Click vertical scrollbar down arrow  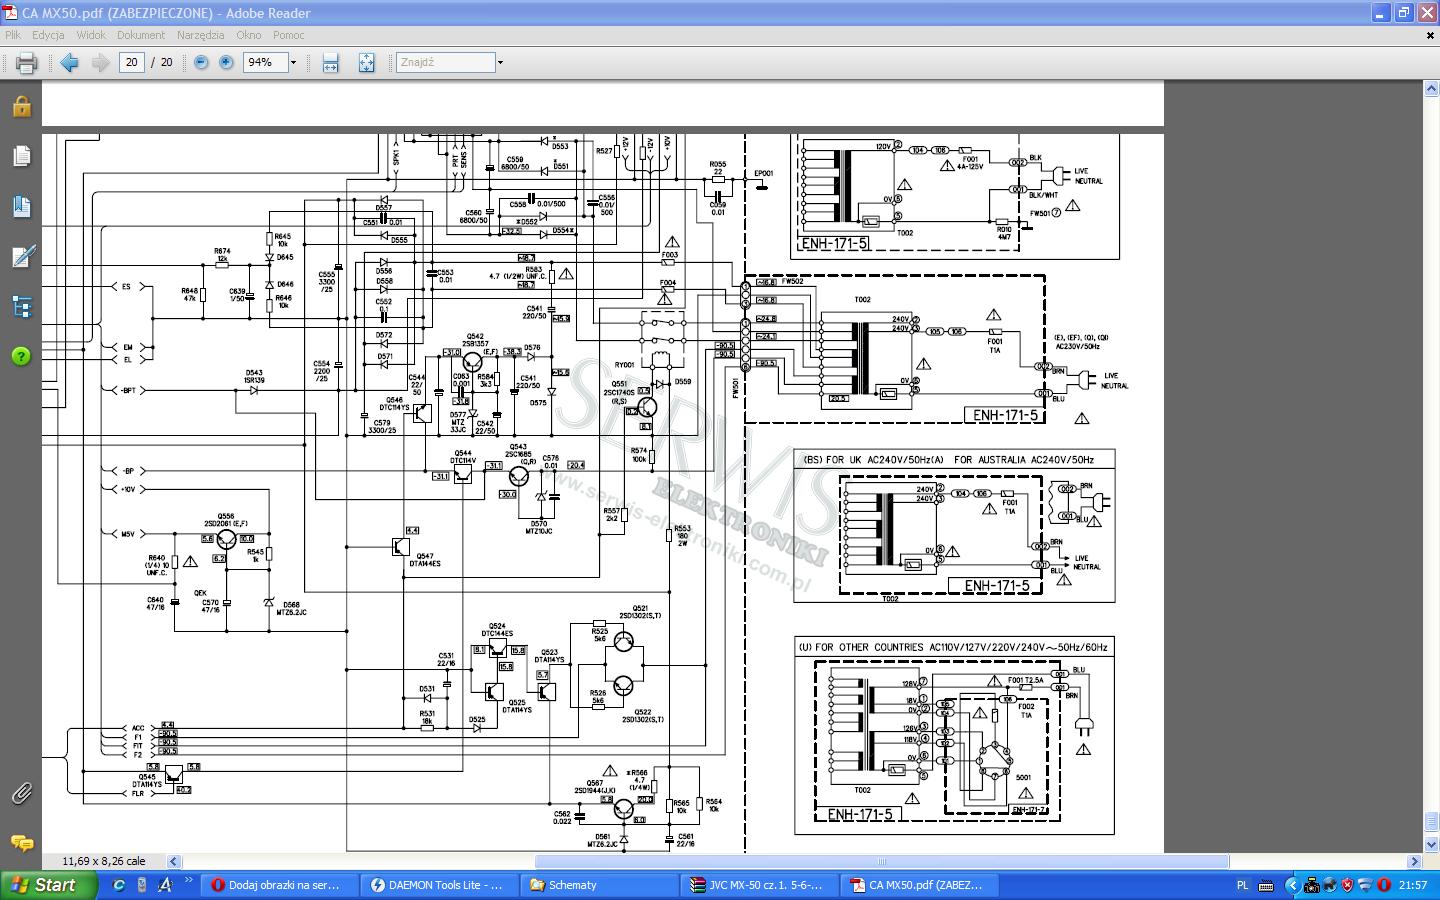(1431, 845)
